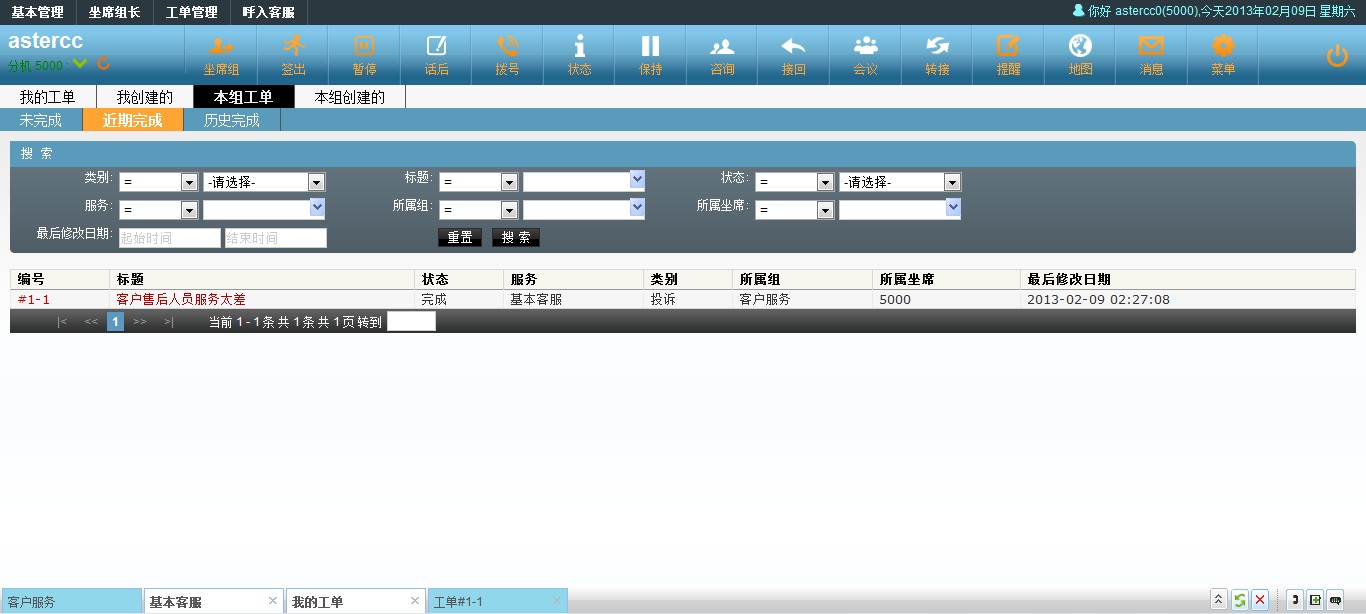Click the orange power logout icon

click(x=1337, y=56)
